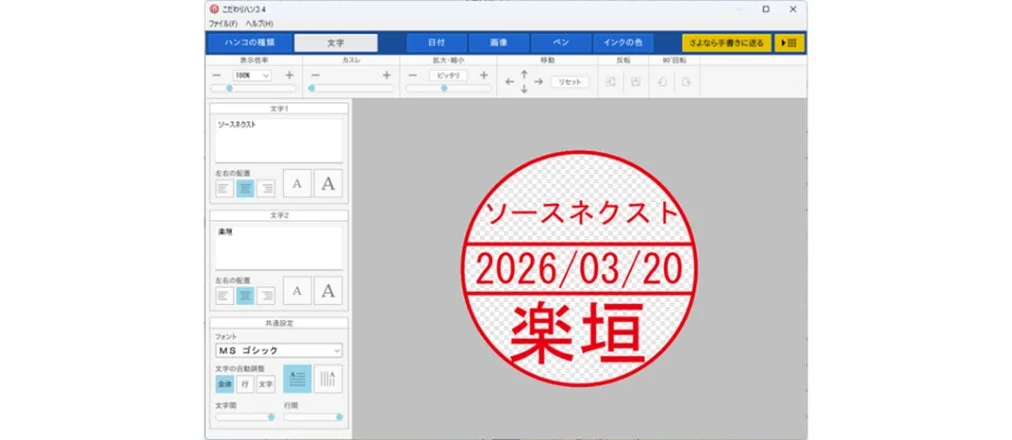The height and width of the screenshot is (440, 1012).
Task: Click the リセット button under 移動
Action: click(x=569, y=82)
